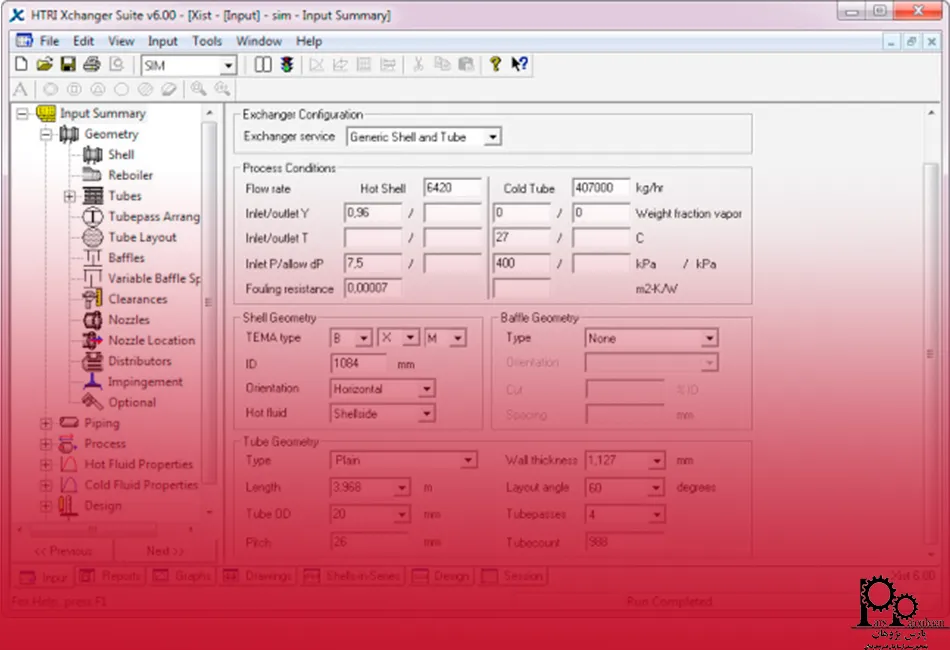
Task: Click the Hot Shell flow rate field
Action: coord(452,187)
